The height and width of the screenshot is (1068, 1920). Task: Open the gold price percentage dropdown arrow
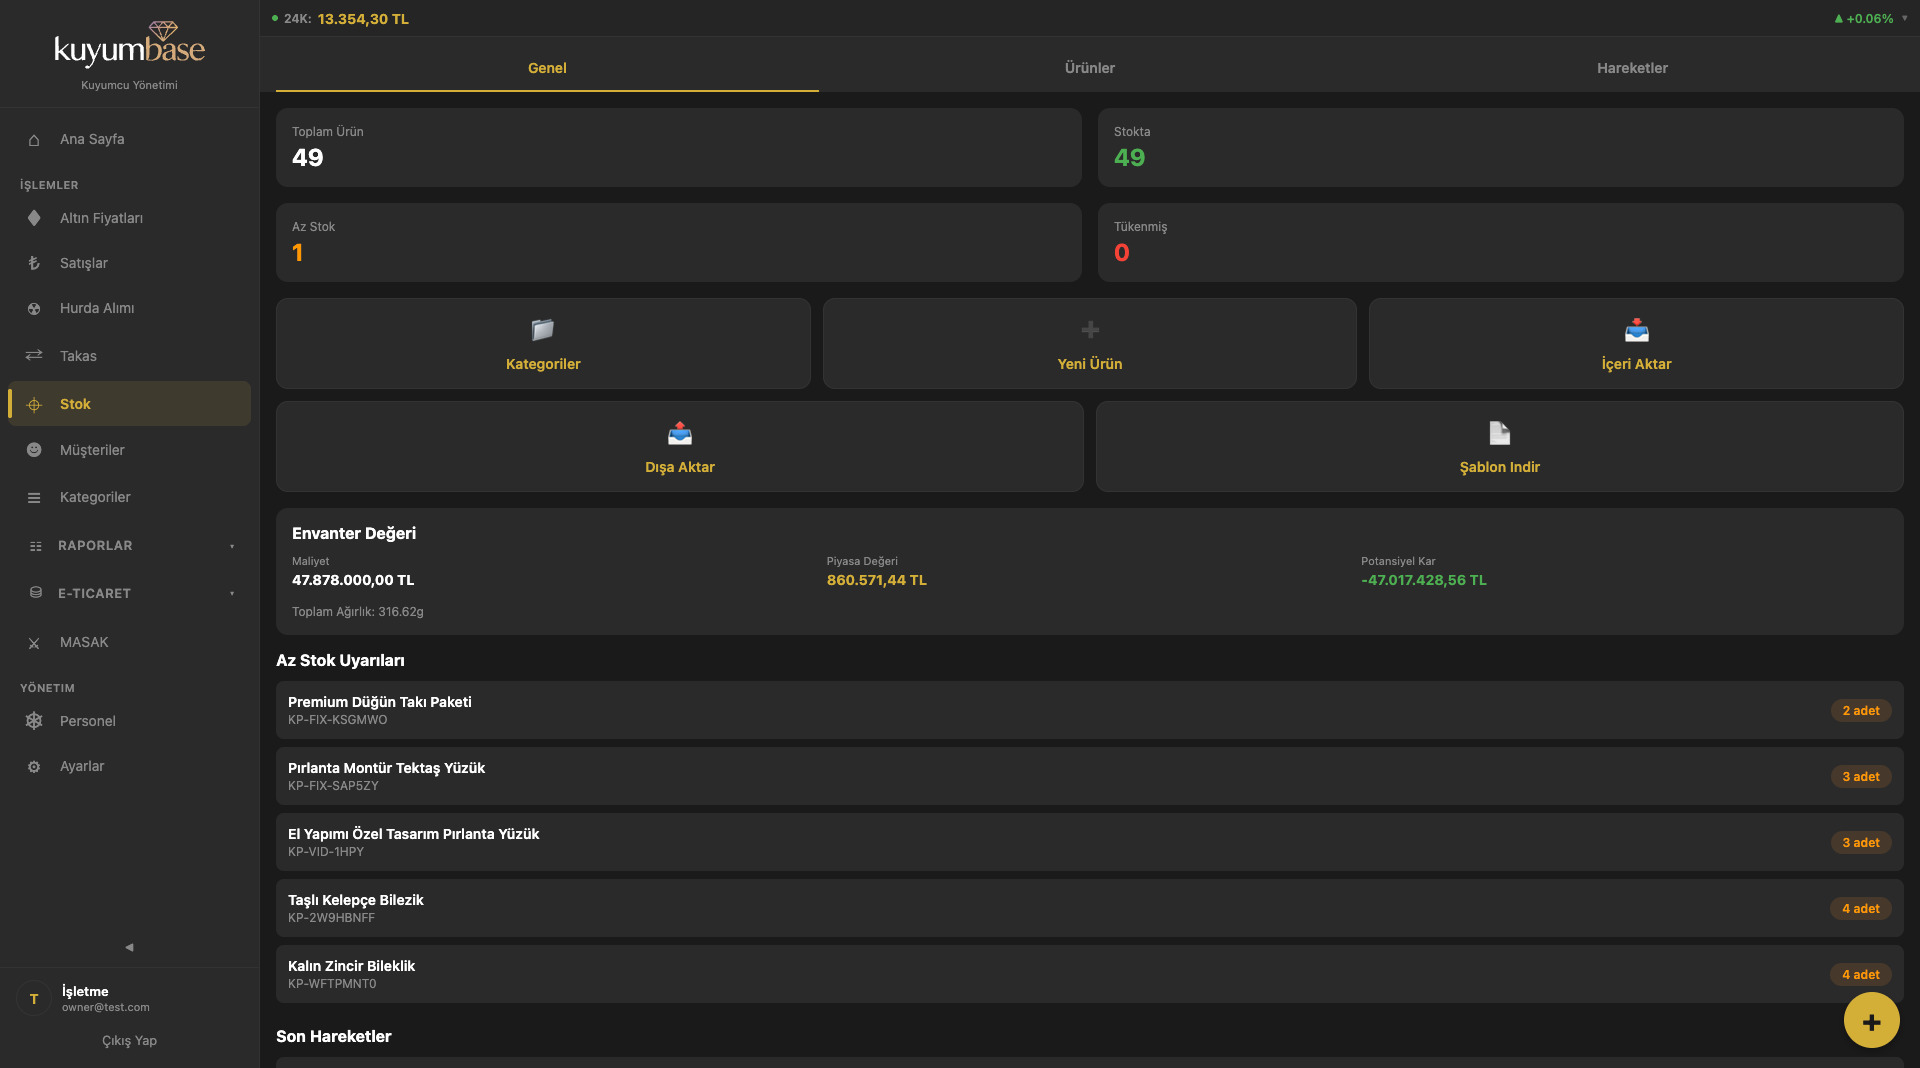[x=1904, y=18]
